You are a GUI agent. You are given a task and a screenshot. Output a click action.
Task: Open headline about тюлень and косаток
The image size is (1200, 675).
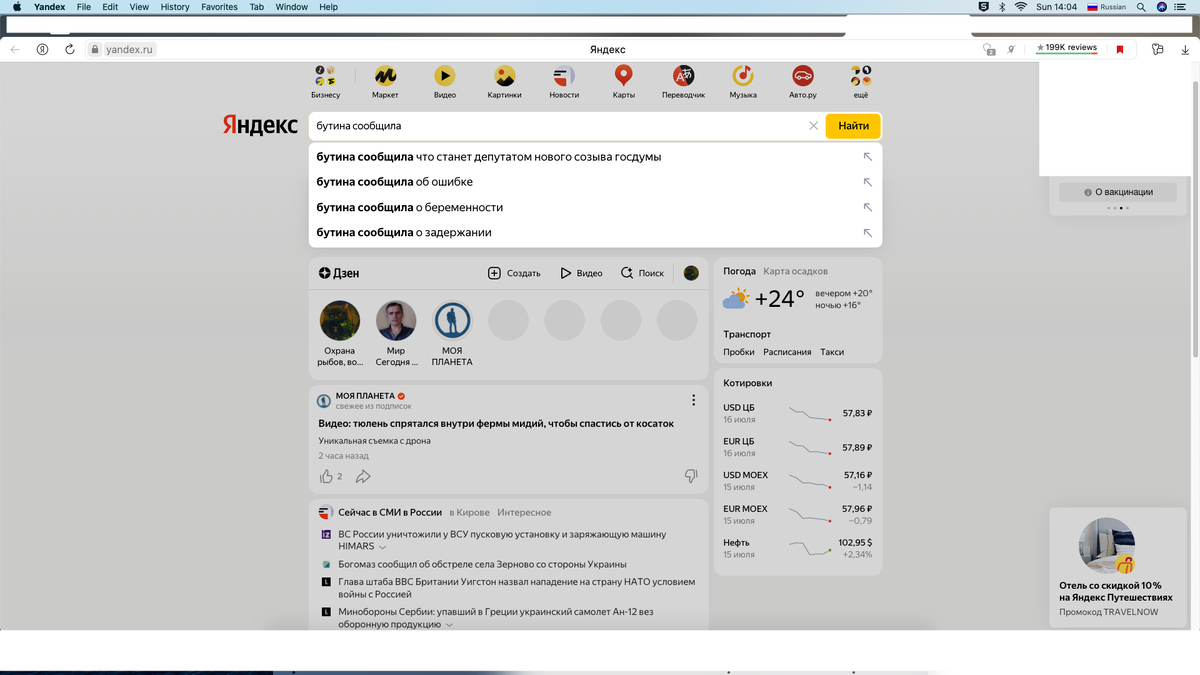tap(496, 424)
